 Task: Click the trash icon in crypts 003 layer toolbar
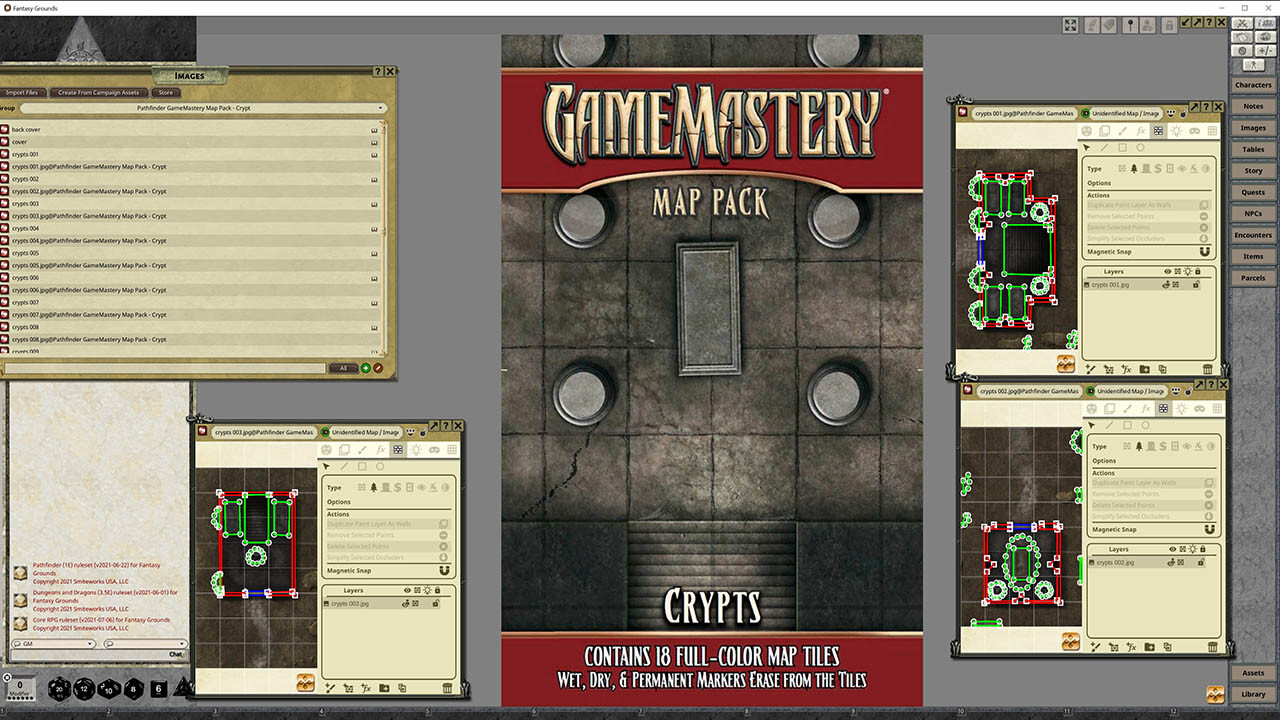coord(447,688)
